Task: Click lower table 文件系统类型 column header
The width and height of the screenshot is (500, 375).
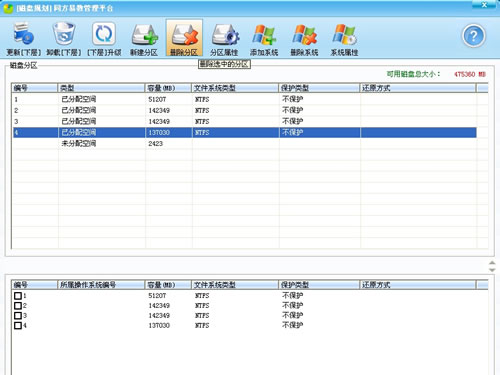Action: (x=235, y=285)
